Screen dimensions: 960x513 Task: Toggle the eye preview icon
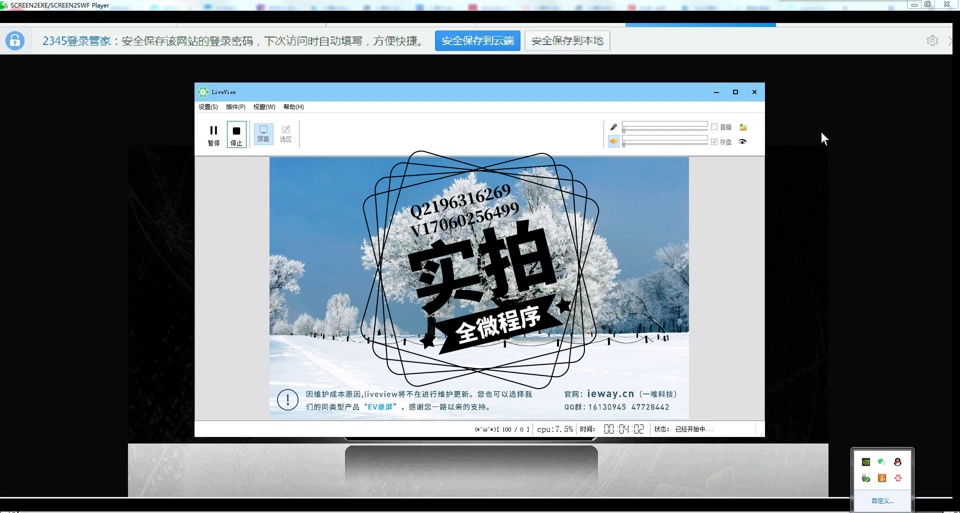pos(743,141)
